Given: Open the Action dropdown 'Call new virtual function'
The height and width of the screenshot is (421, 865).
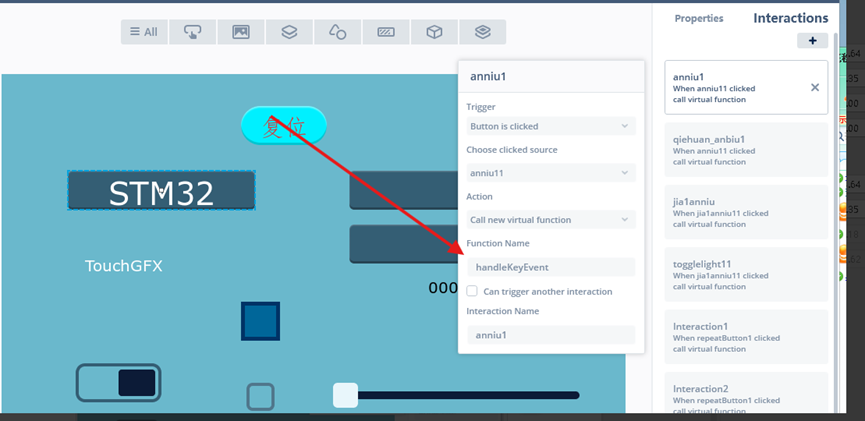Looking at the screenshot, I should point(551,220).
